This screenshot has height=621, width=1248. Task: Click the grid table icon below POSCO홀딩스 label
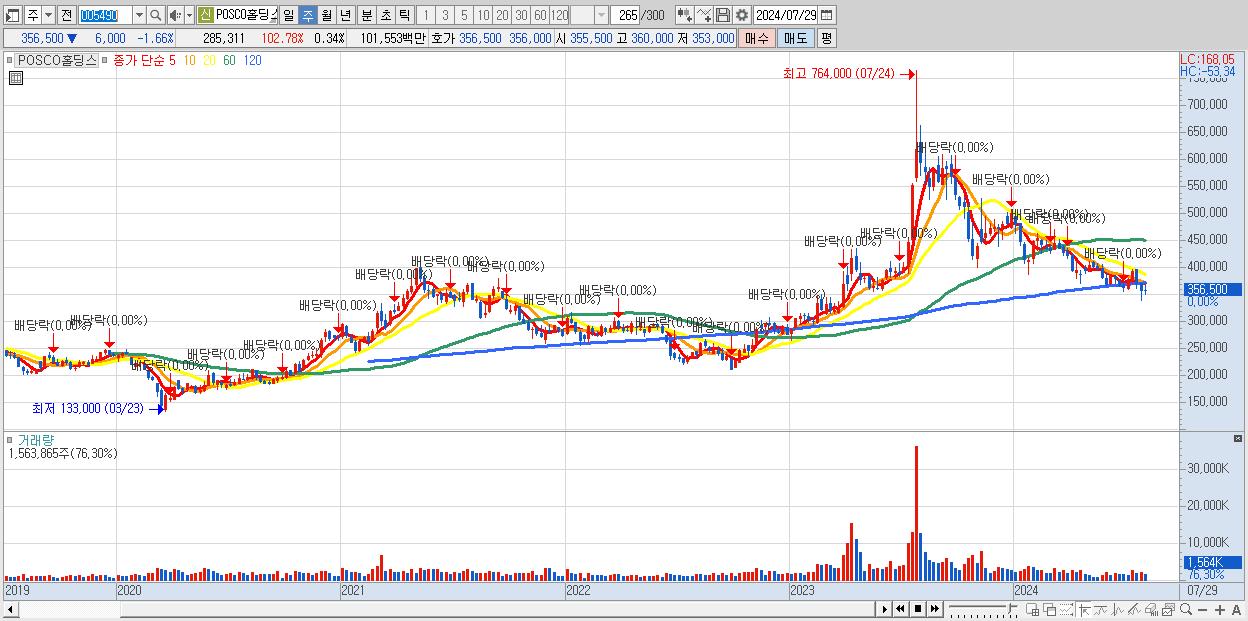coord(16,78)
